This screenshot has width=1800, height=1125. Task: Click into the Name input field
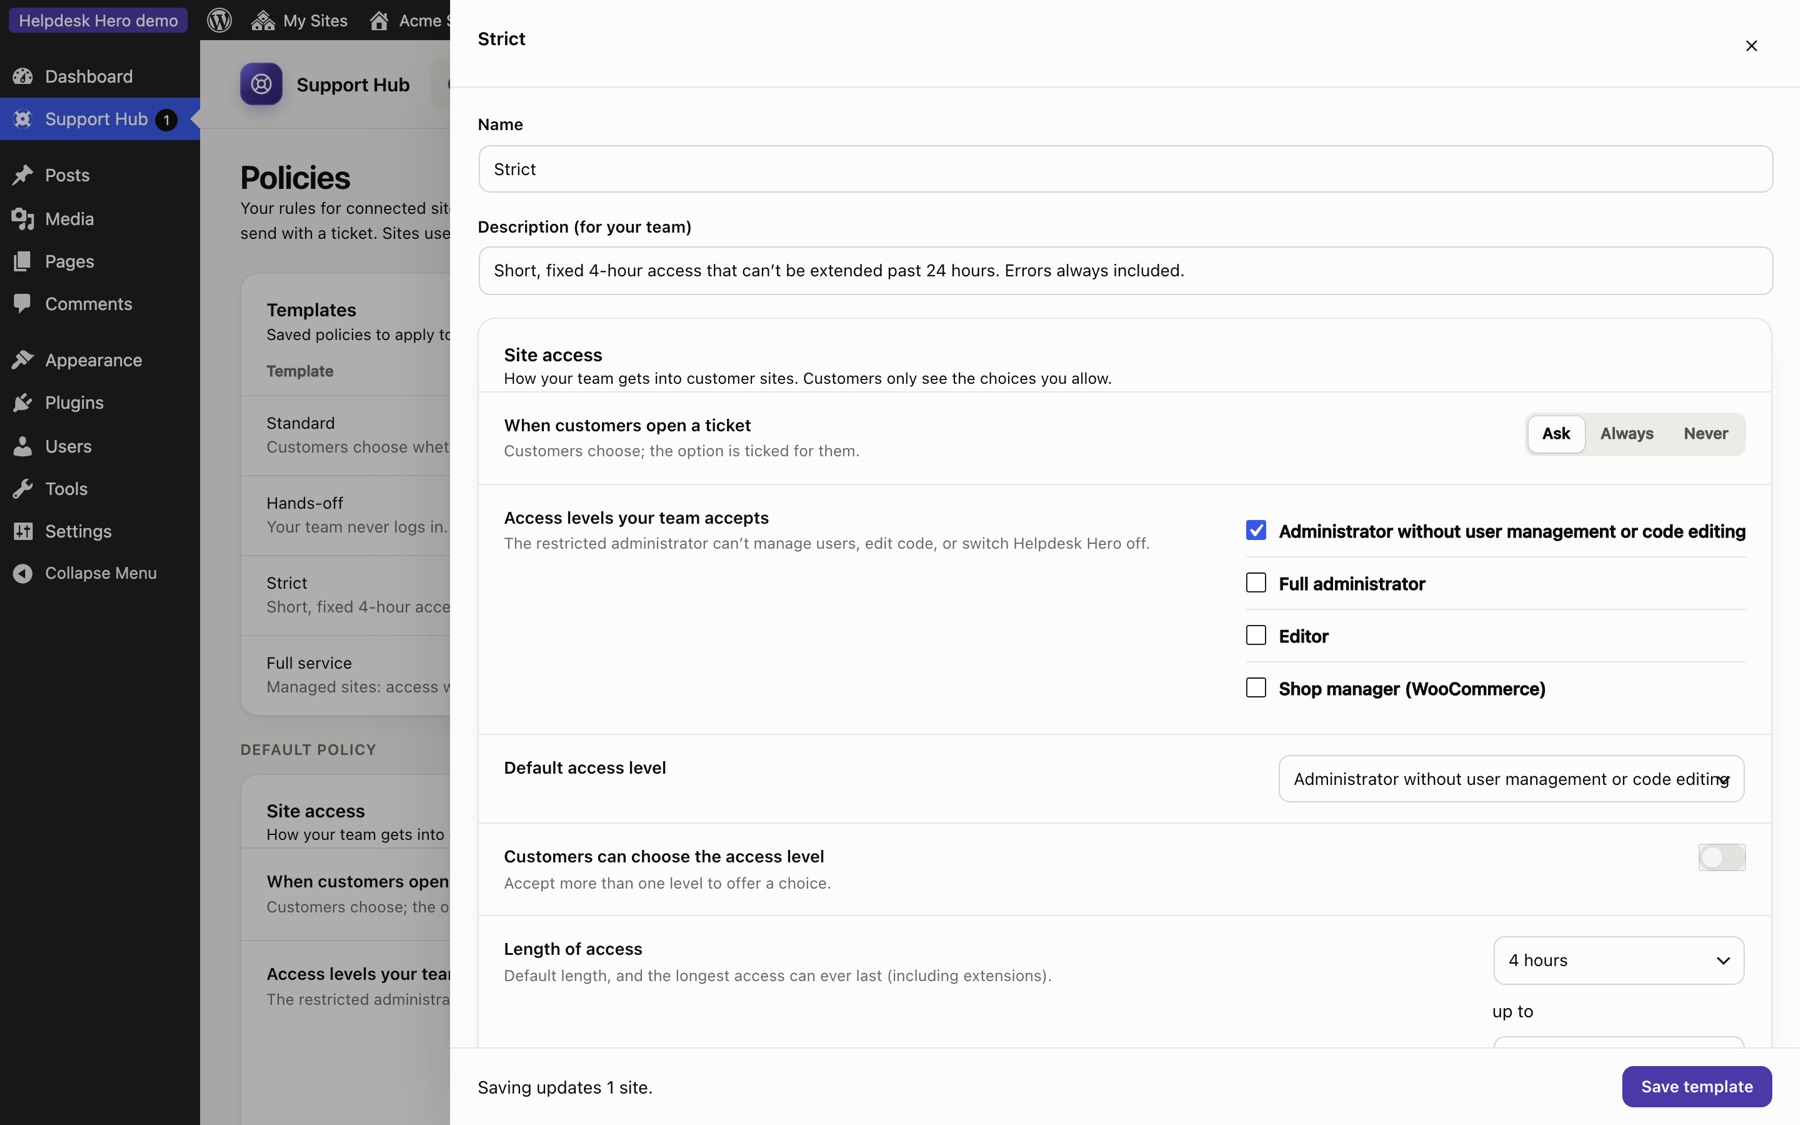(x=1125, y=169)
